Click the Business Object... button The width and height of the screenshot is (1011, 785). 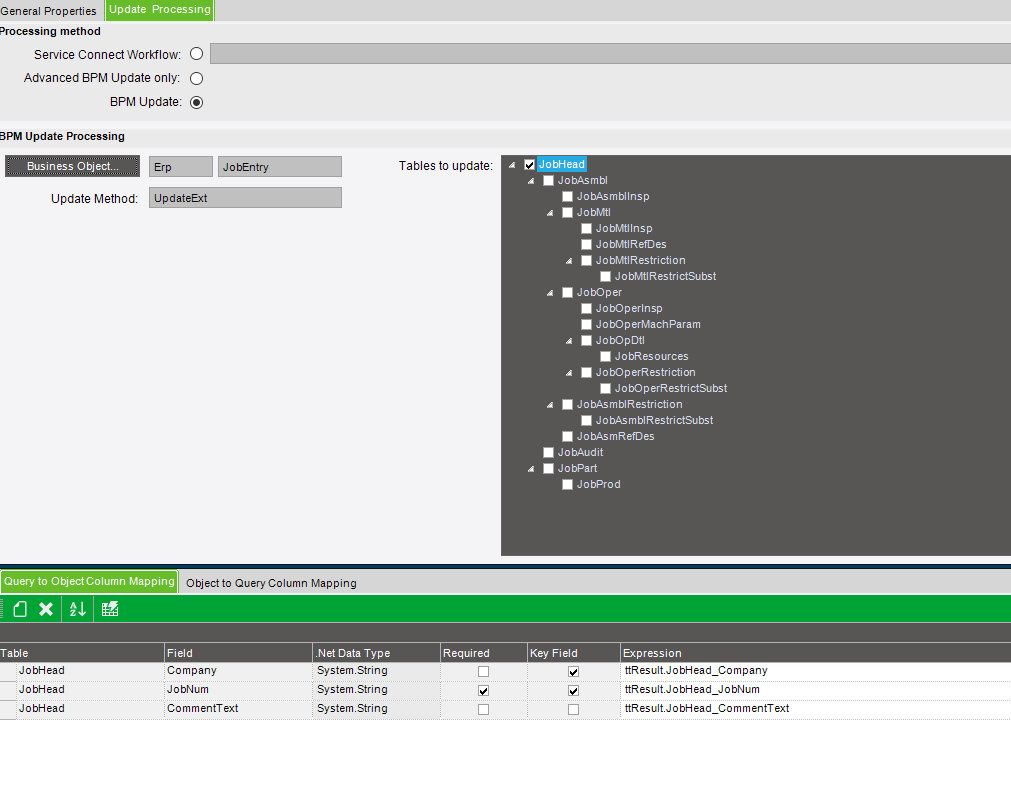tap(73, 166)
